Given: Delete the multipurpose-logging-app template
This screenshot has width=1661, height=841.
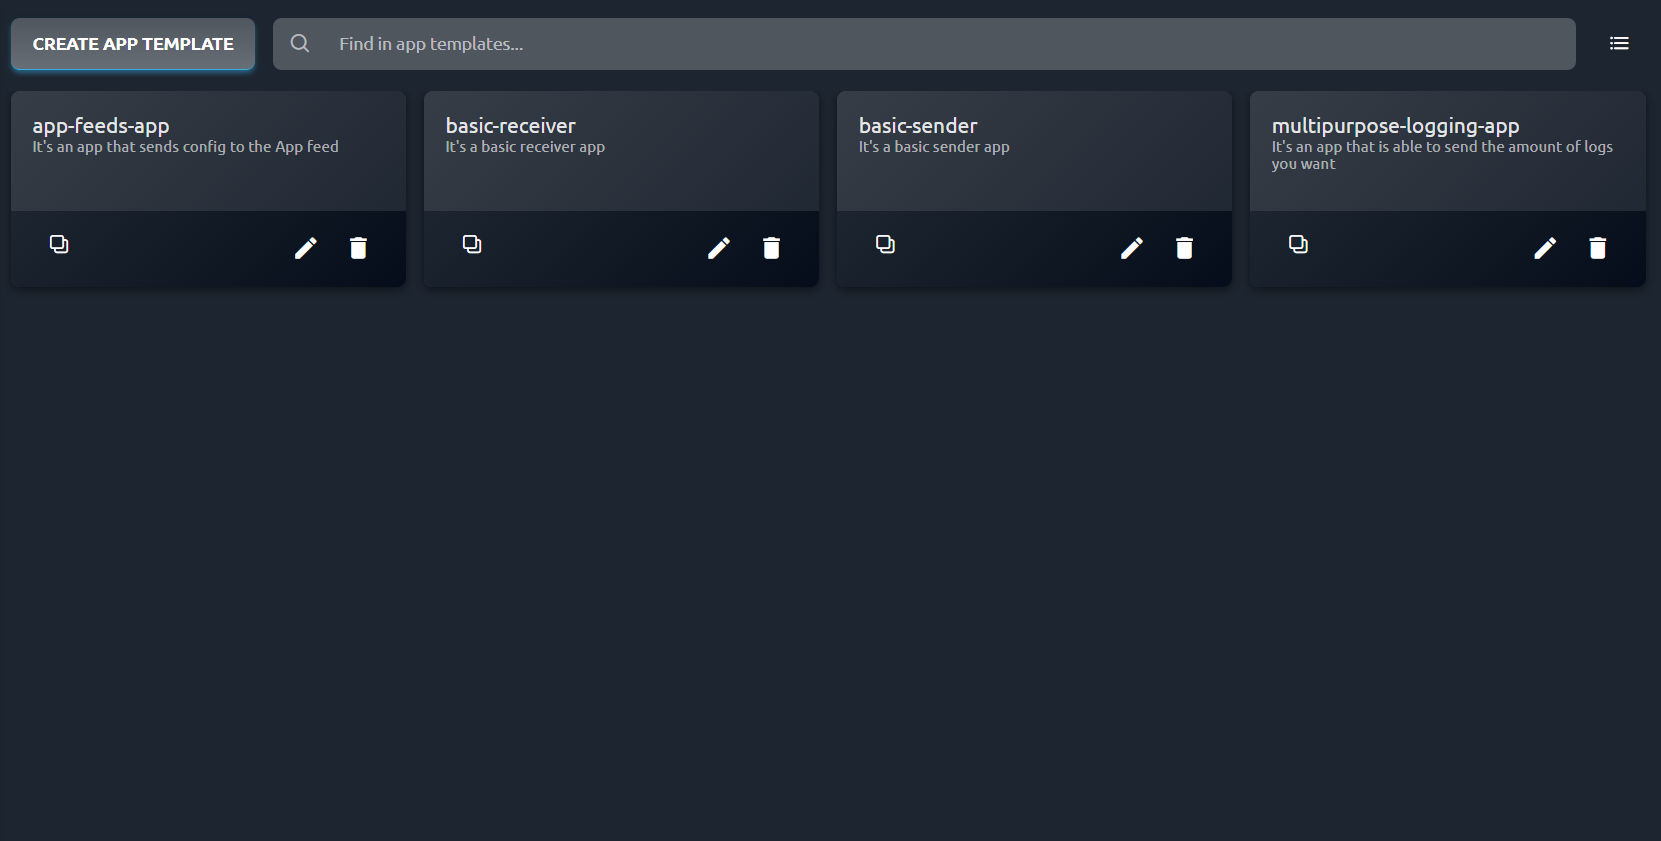Looking at the screenshot, I should [x=1597, y=248].
